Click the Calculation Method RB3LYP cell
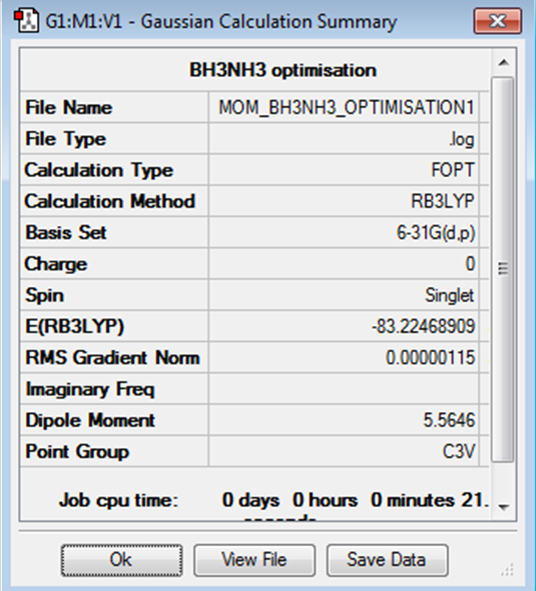The width and height of the screenshot is (536, 591). (x=343, y=201)
